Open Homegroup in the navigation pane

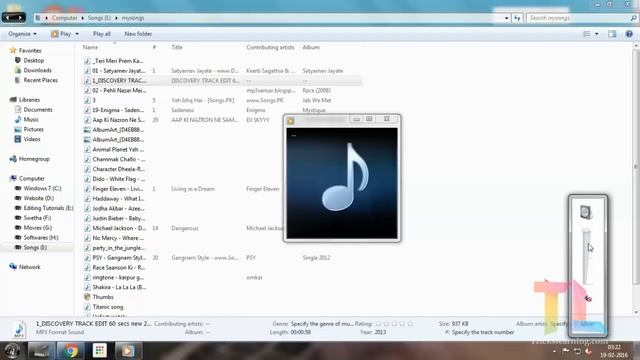[34, 159]
